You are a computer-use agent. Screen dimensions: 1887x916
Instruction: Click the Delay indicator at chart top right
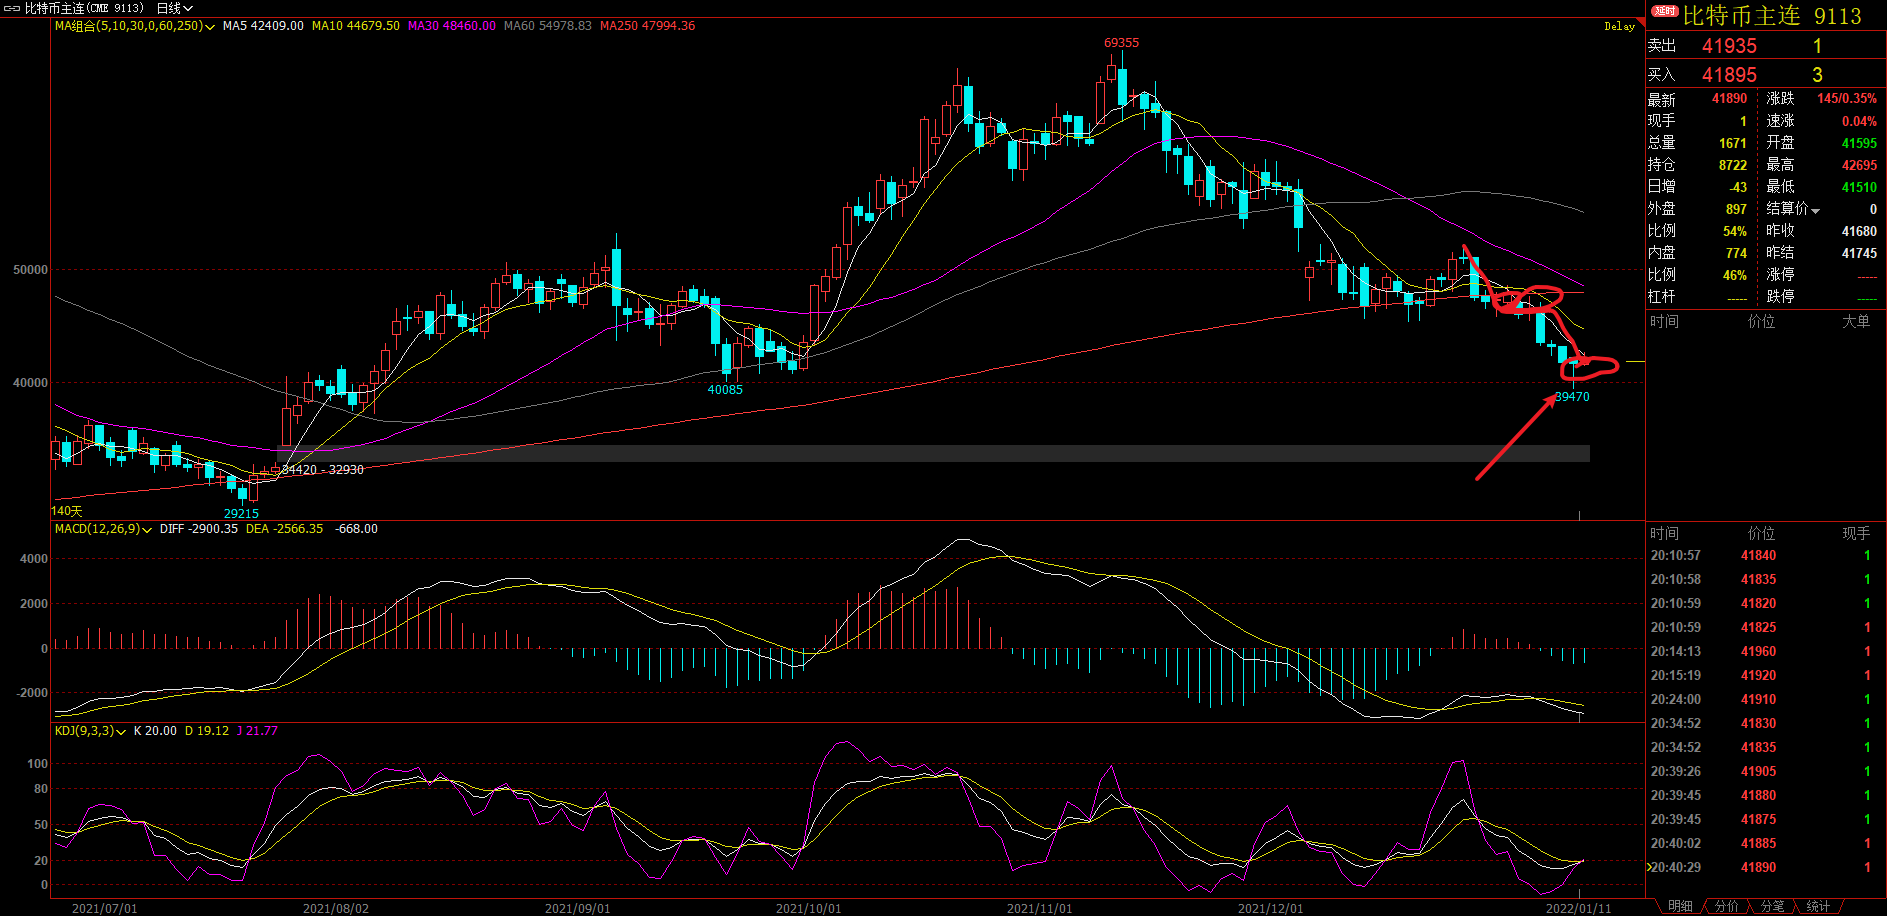[1619, 26]
